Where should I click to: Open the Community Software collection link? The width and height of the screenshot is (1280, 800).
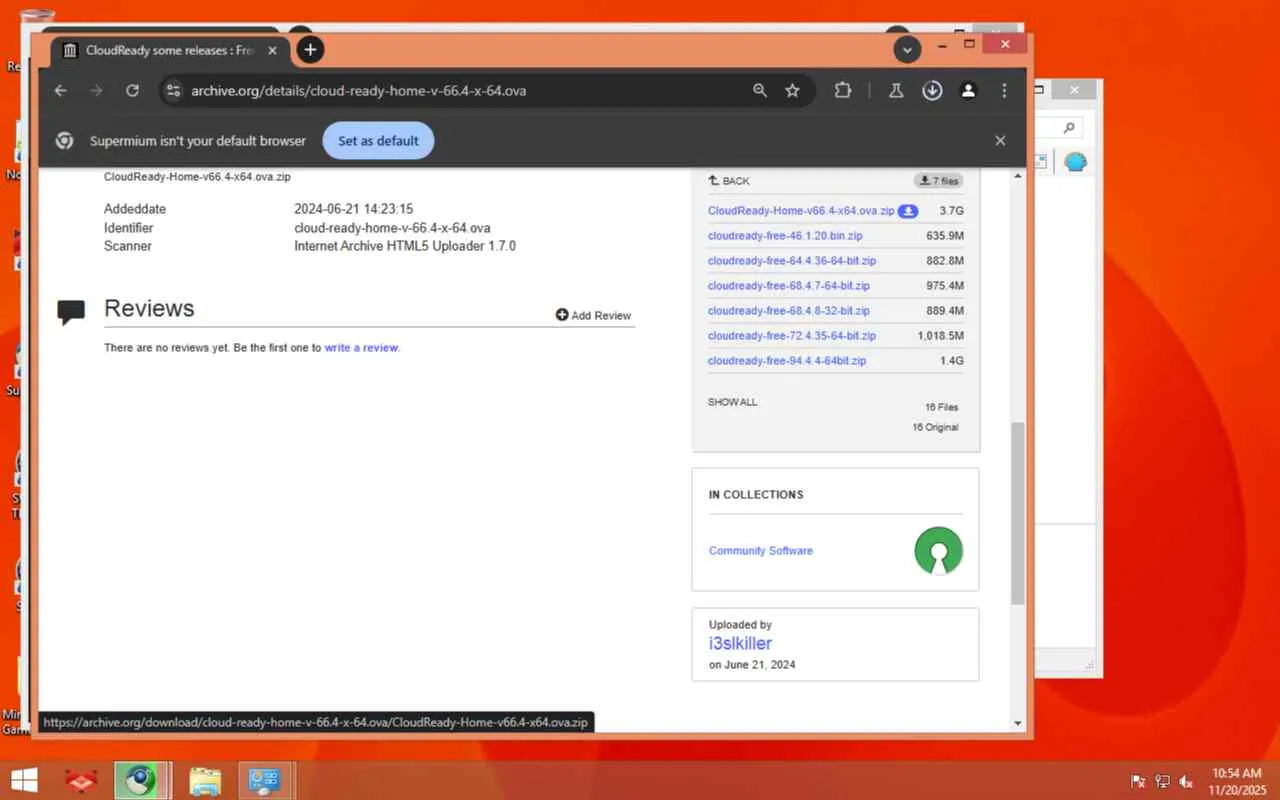click(761, 551)
